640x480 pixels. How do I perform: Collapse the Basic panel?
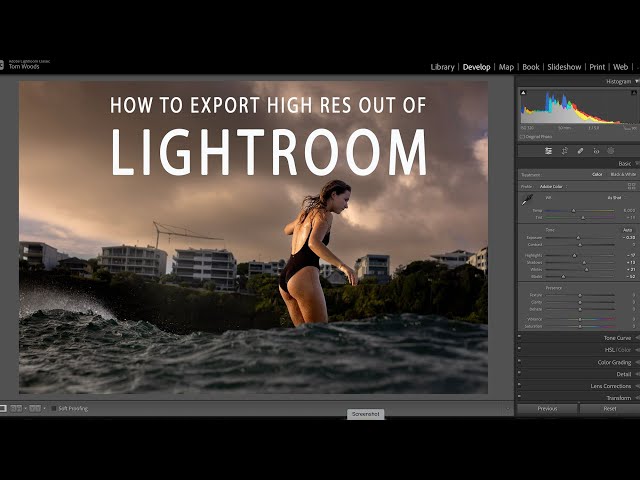(x=637, y=164)
